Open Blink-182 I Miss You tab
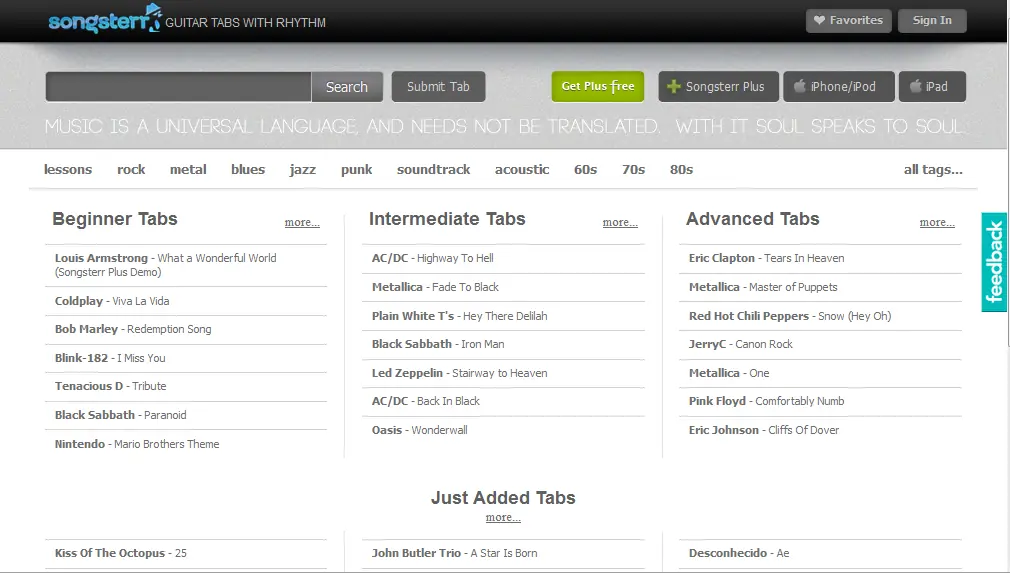This screenshot has height=573, width=1010. click(x=110, y=358)
